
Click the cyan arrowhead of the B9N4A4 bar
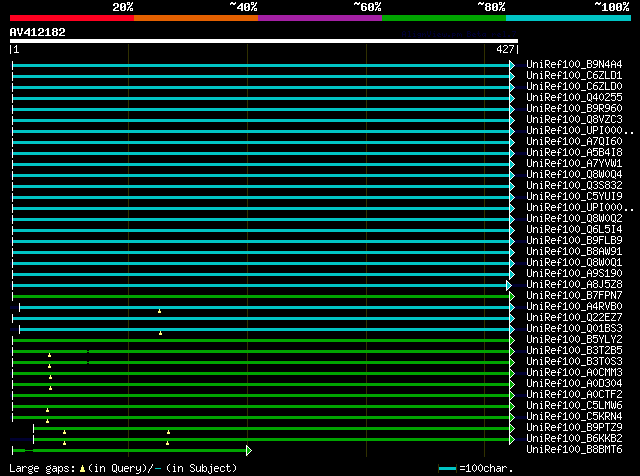point(512,65)
